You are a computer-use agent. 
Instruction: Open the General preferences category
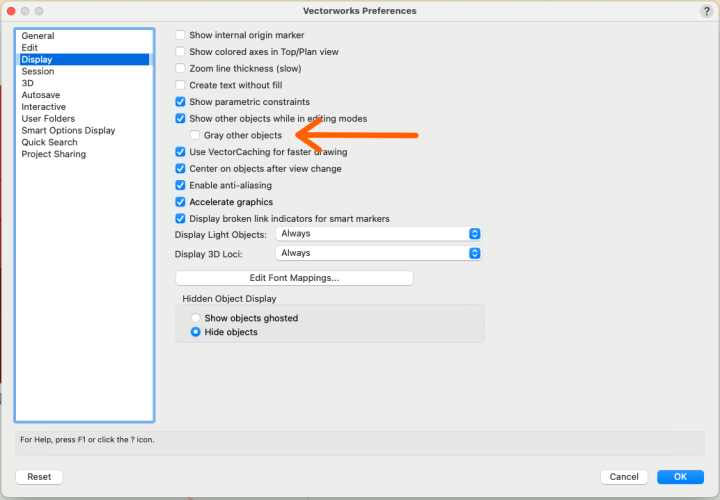click(38, 36)
